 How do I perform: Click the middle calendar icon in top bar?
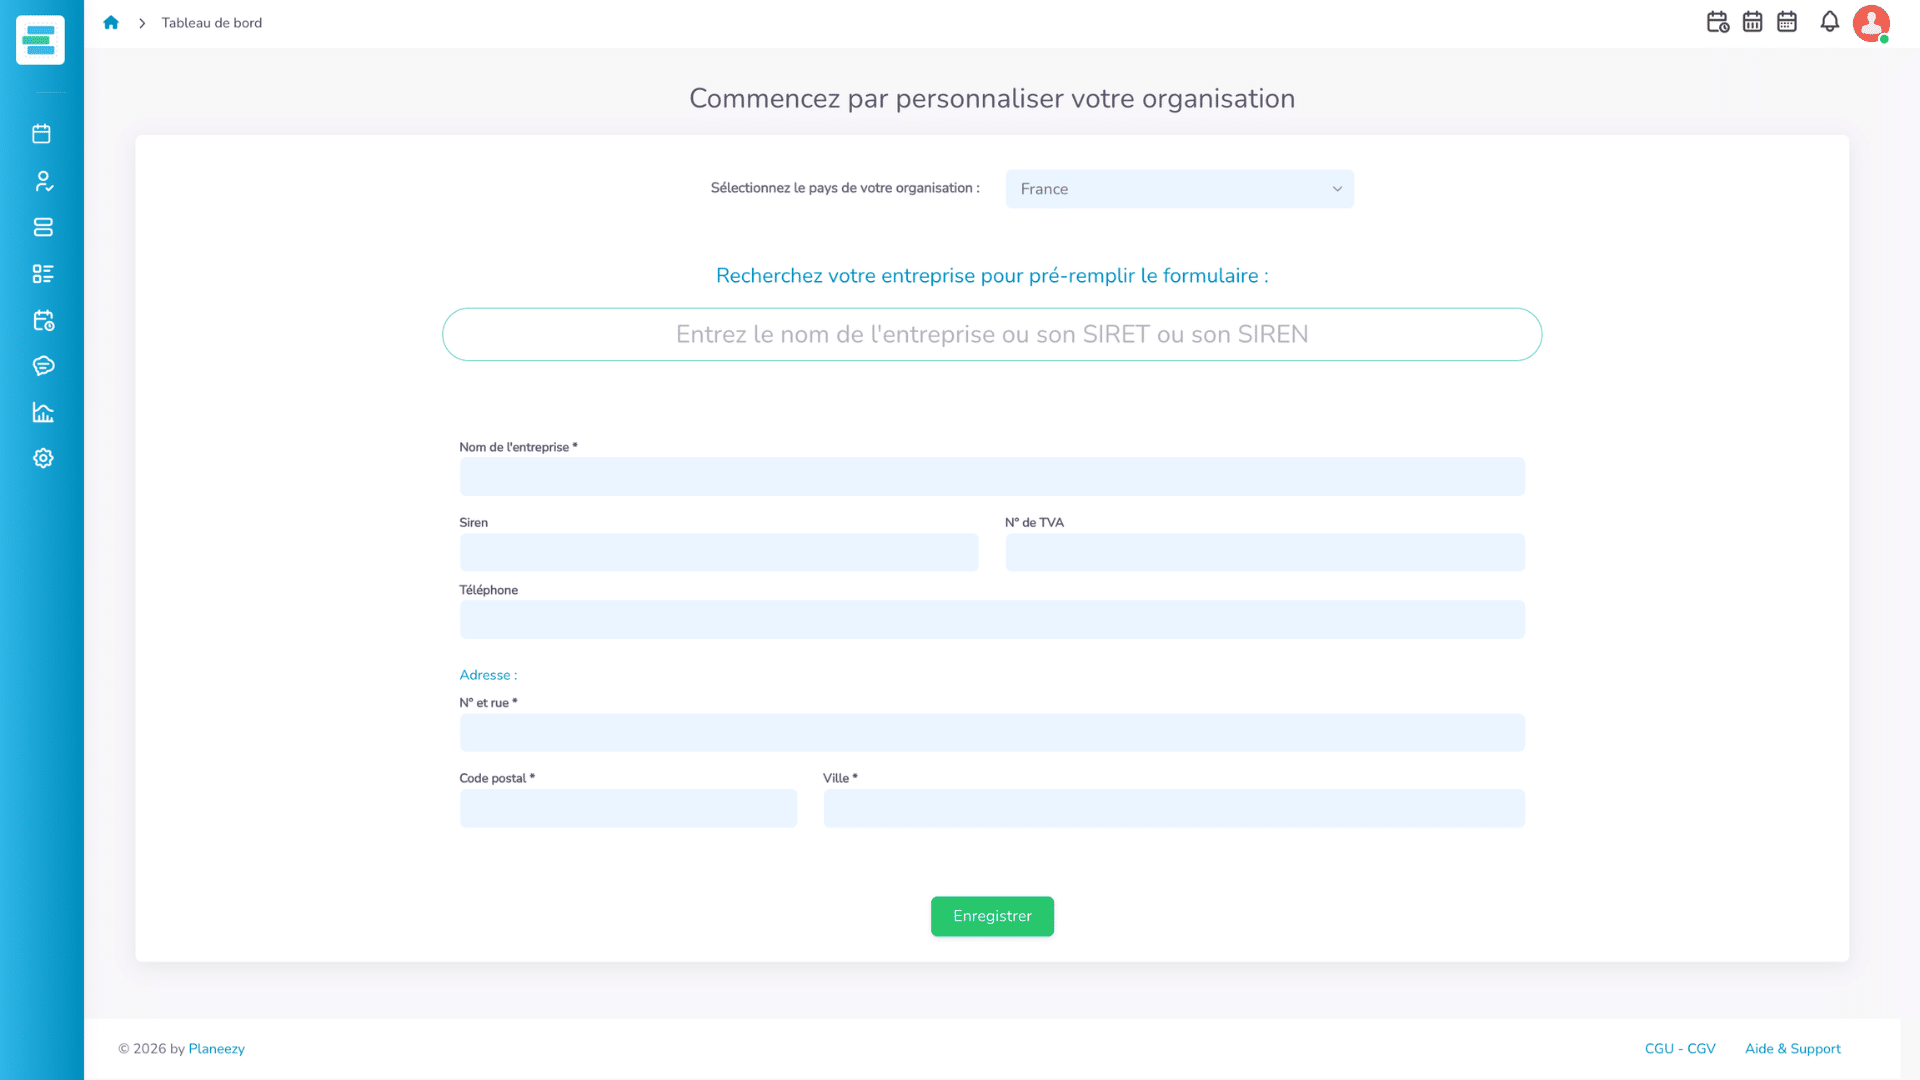(x=1753, y=22)
